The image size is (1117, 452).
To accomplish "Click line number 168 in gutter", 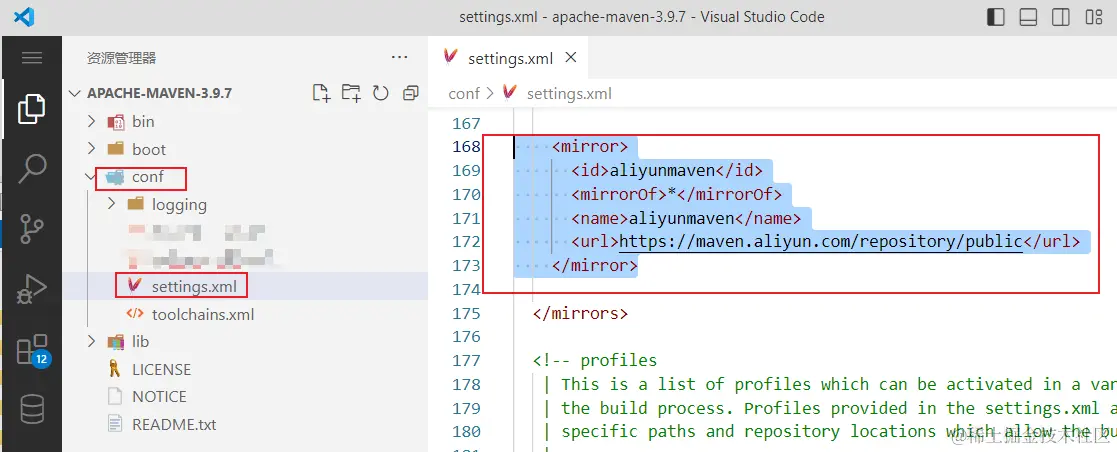I will 467,147.
